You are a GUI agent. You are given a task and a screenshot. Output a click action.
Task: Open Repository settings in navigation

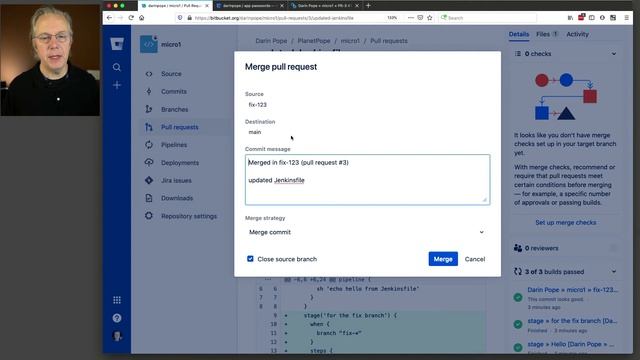189,216
